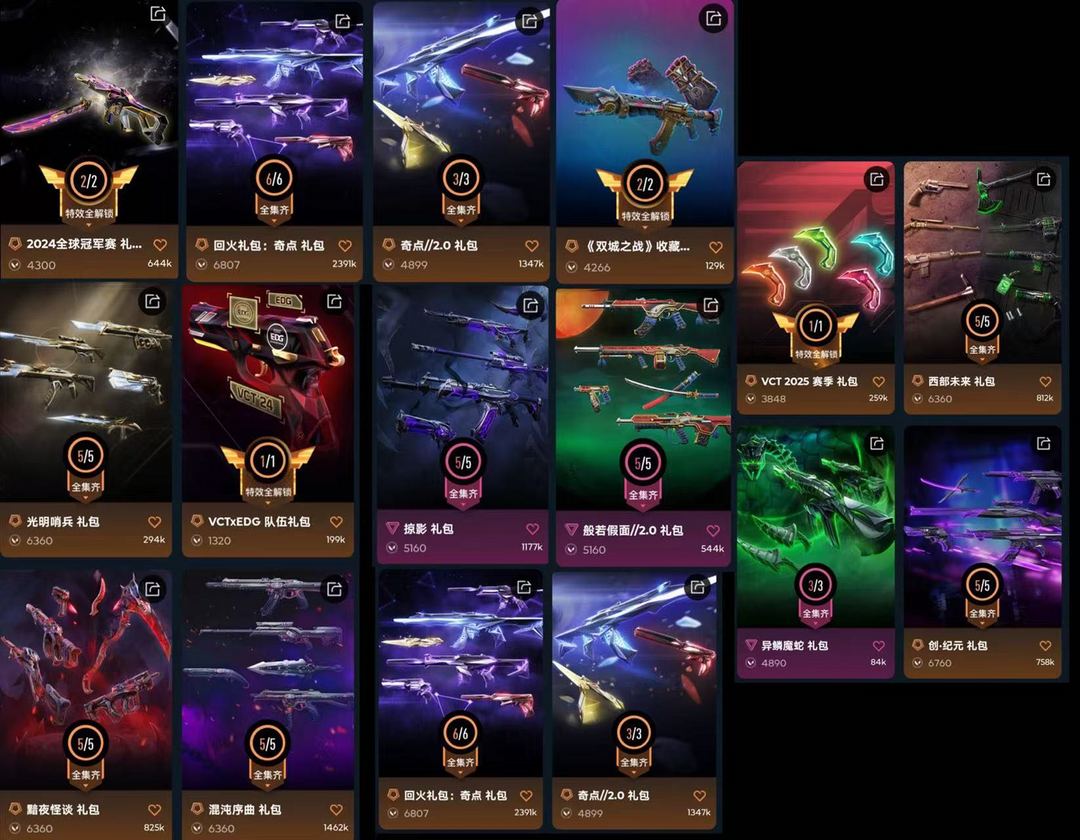Image resolution: width=1080 pixels, height=840 pixels.
Task: Click share icon on VCTxEDG 队伍礼包 card
Action: click(335, 301)
